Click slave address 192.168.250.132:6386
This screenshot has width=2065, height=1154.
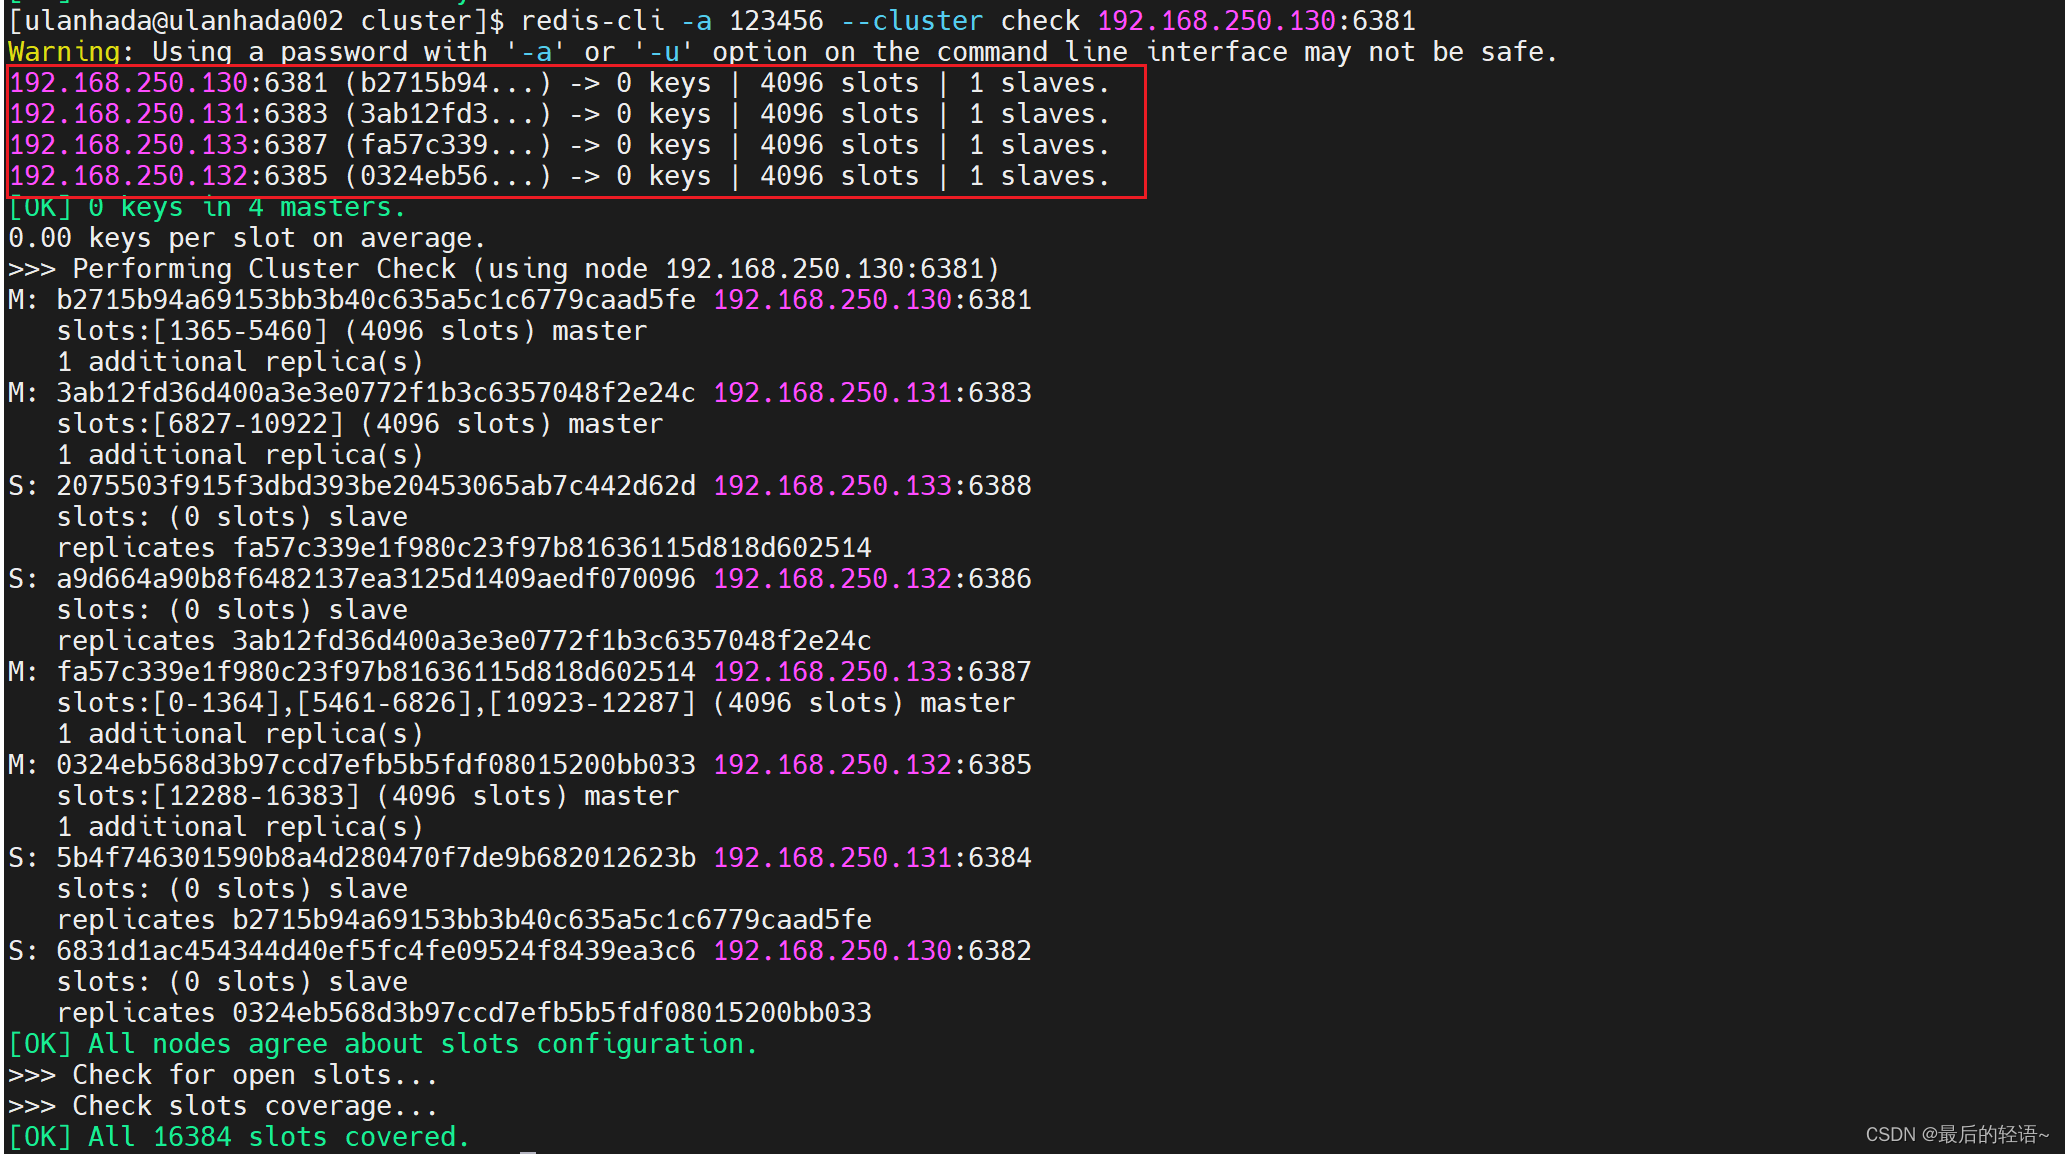[x=872, y=579]
